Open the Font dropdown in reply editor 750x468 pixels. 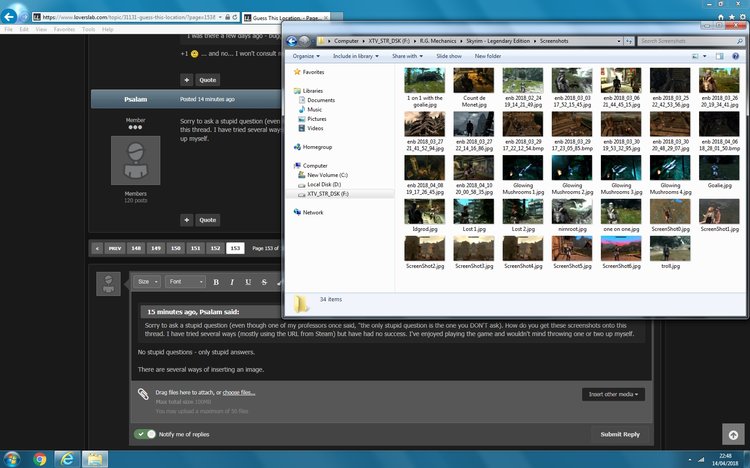pyautogui.click(x=186, y=282)
